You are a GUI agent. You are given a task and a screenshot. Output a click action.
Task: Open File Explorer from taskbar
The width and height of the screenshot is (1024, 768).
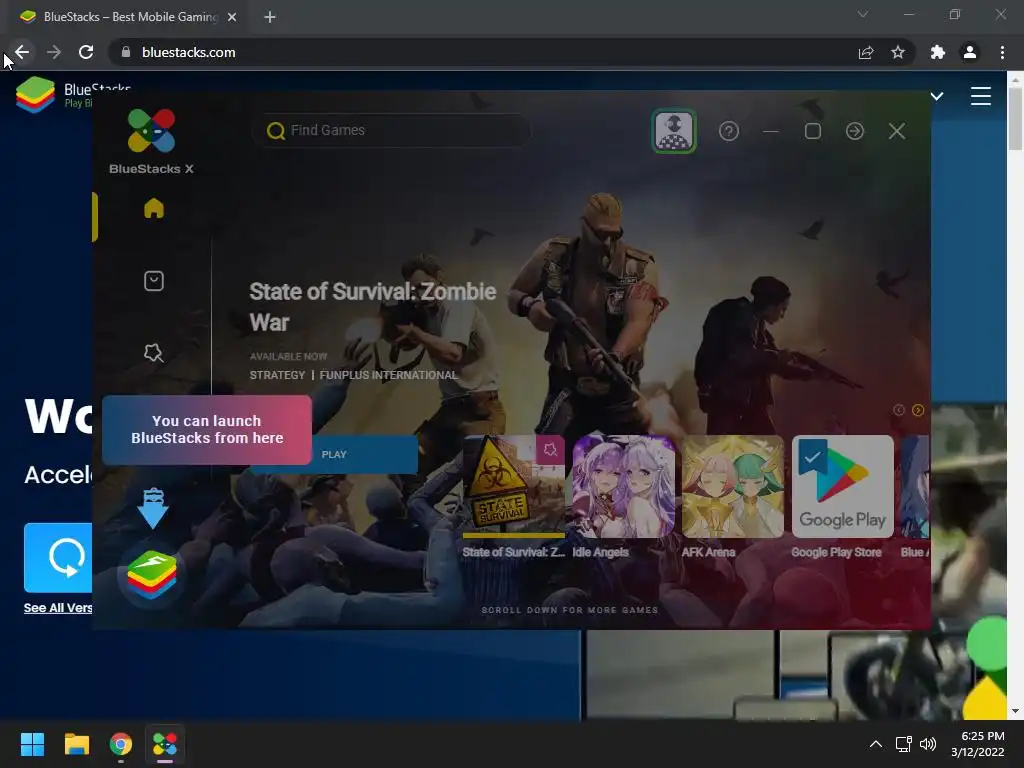tap(76, 744)
